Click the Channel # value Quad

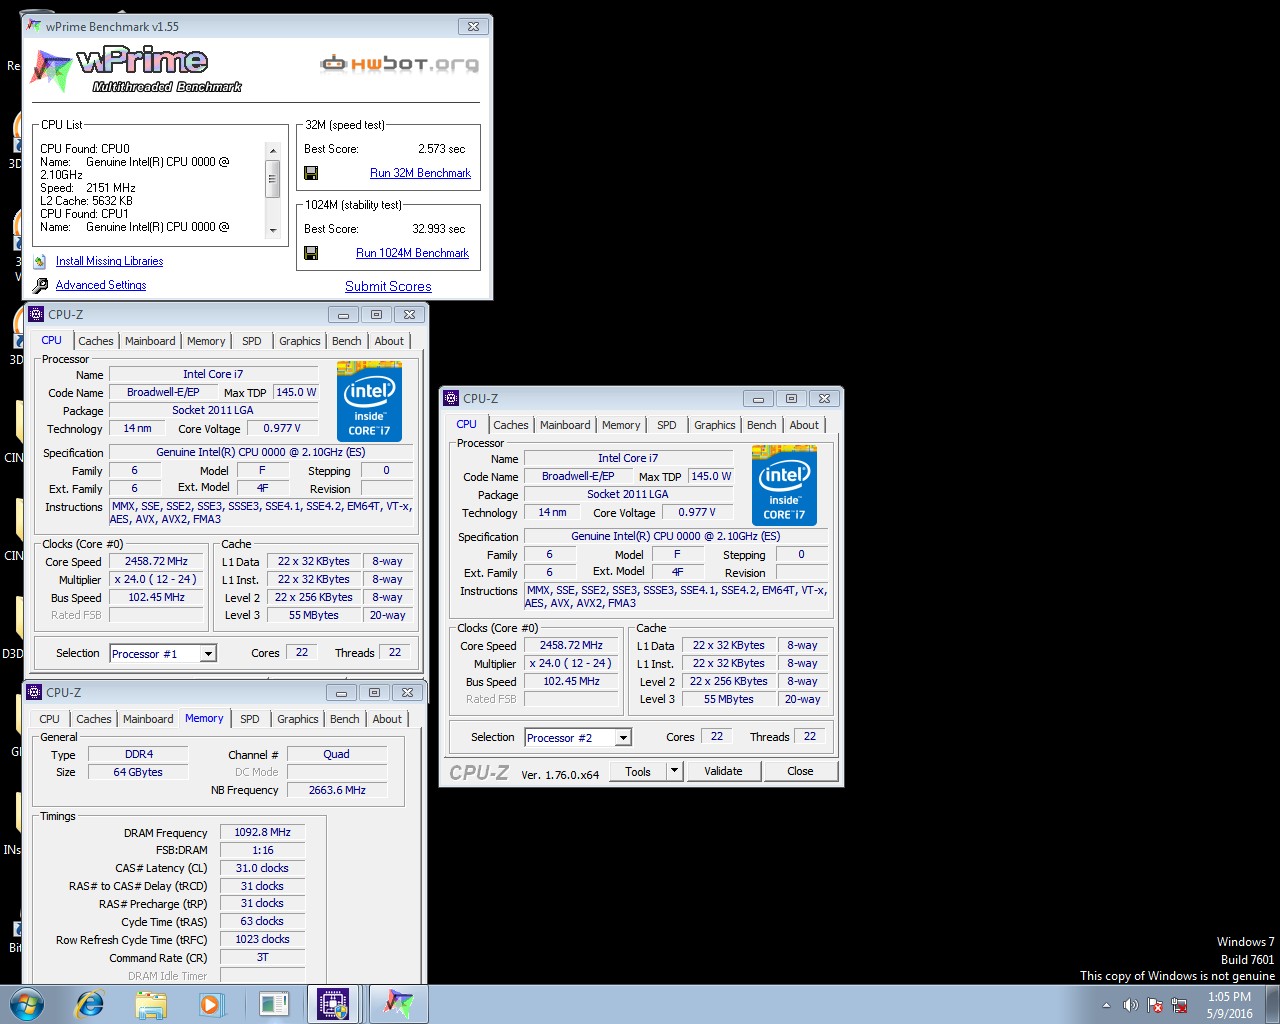tap(337, 754)
